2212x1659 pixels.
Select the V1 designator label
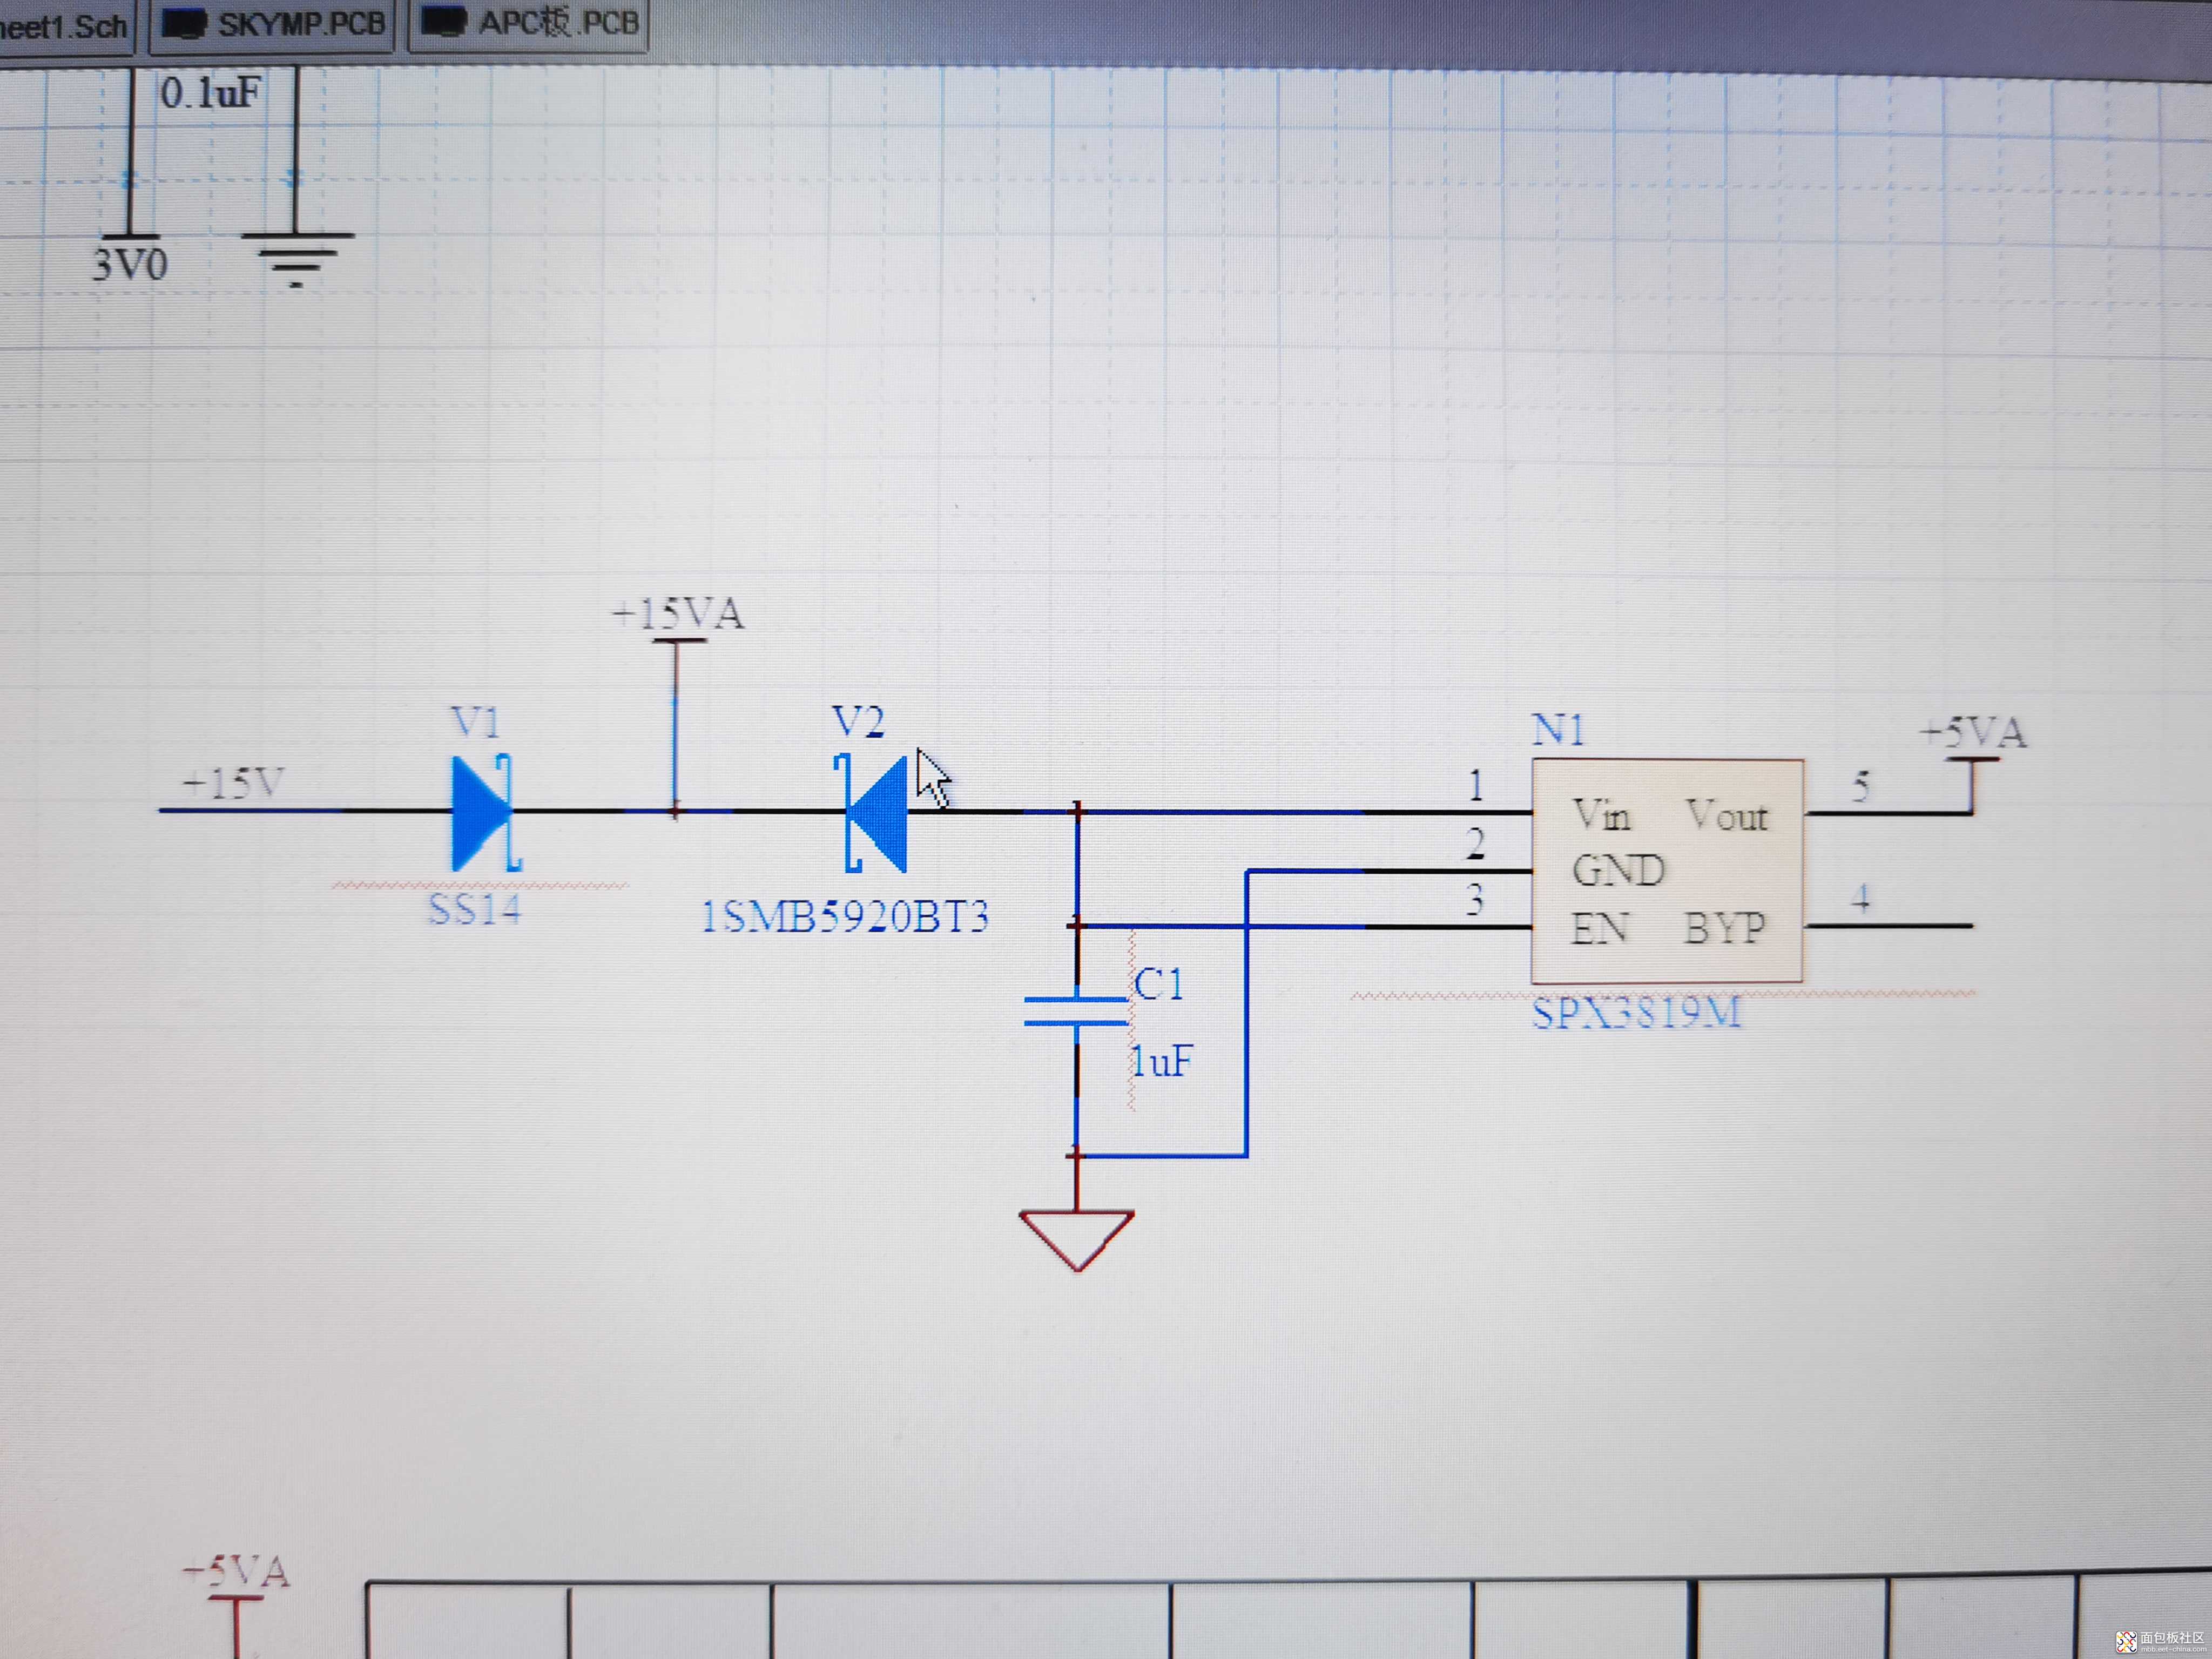pos(475,722)
